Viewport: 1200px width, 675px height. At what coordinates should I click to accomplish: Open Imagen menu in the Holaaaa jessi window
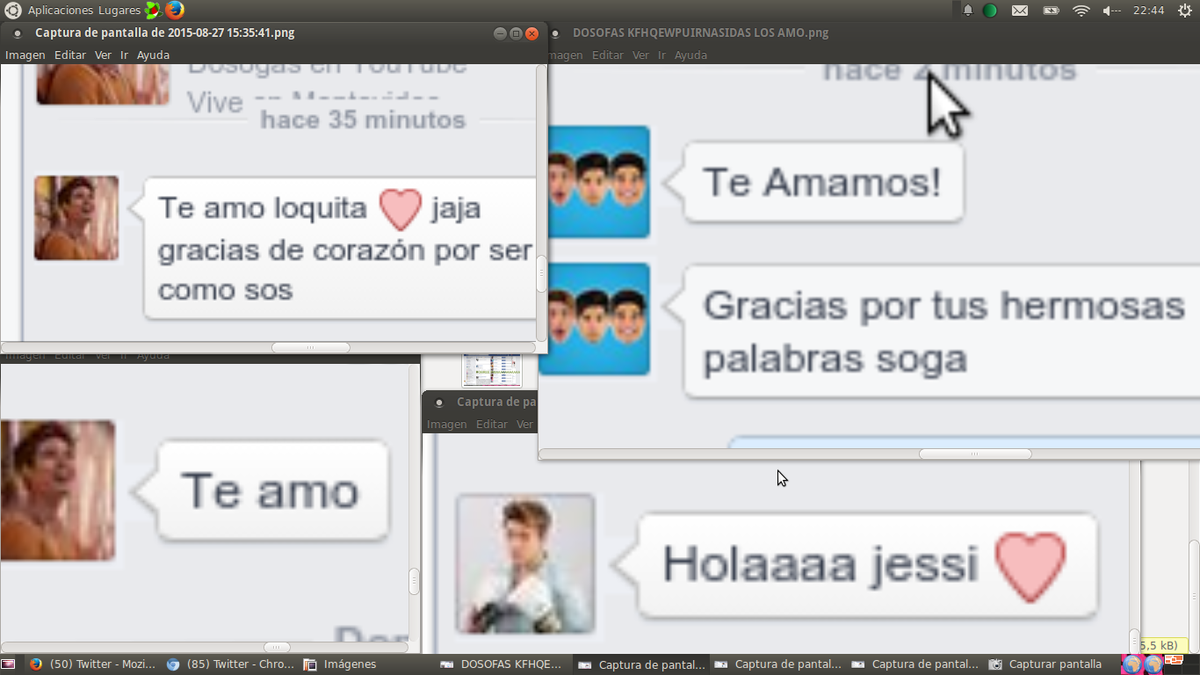coord(447,424)
